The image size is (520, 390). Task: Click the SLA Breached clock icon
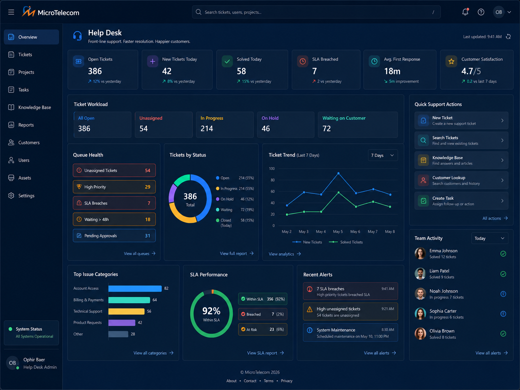click(303, 61)
